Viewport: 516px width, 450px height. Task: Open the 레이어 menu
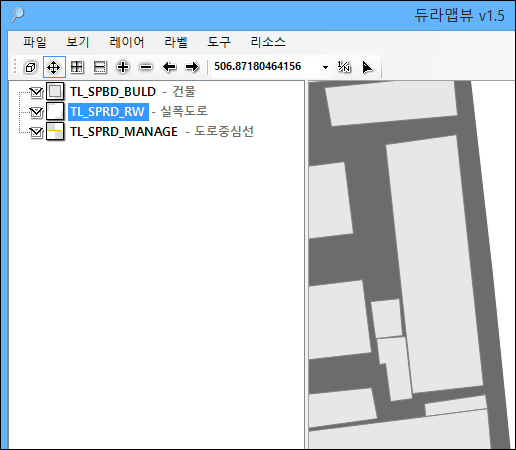point(127,42)
